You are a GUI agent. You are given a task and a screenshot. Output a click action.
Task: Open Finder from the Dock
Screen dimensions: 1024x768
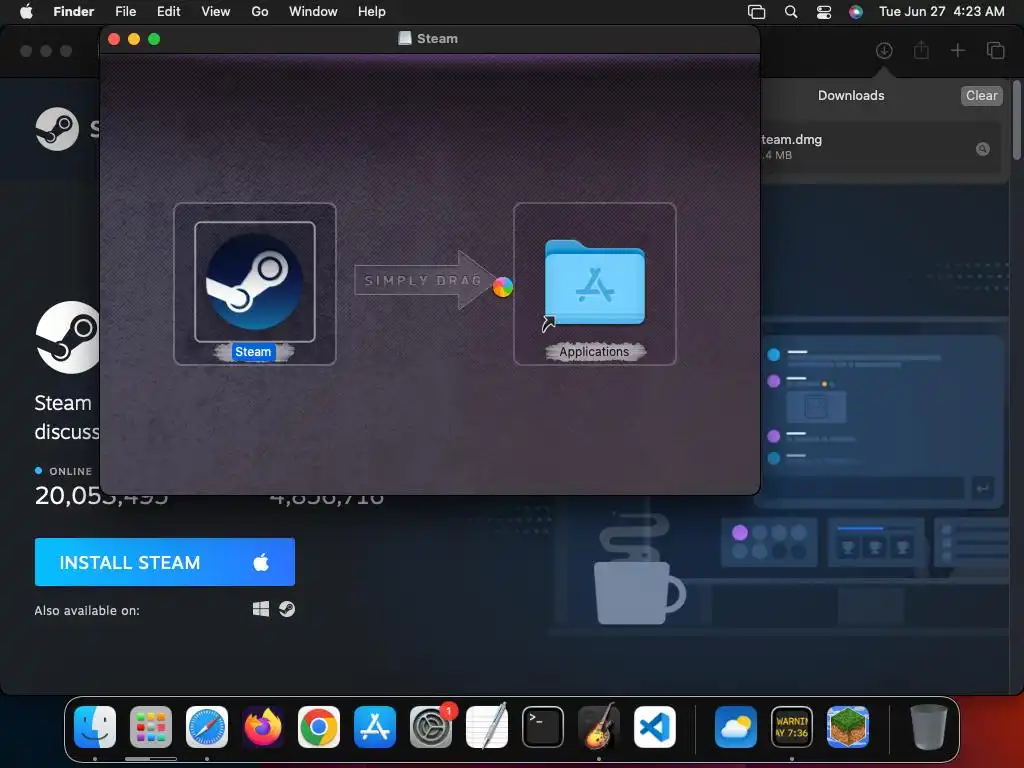95,726
